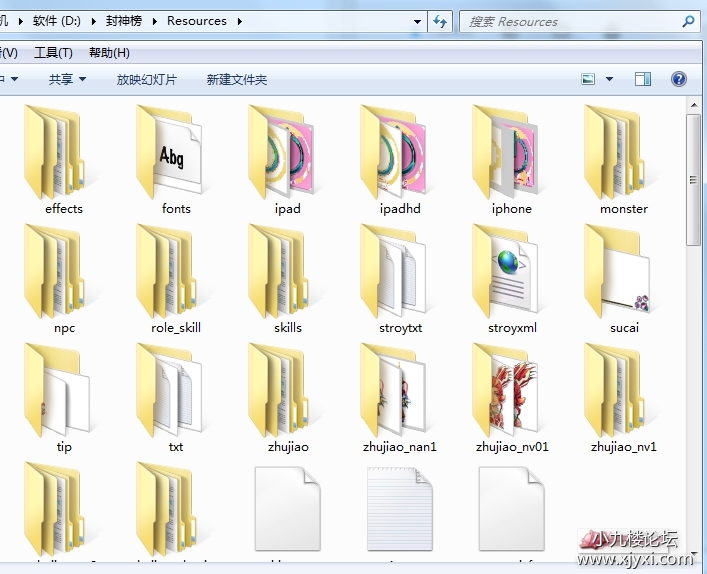Click the change view icon
Screen dimensions: 707x574
point(589,79)
